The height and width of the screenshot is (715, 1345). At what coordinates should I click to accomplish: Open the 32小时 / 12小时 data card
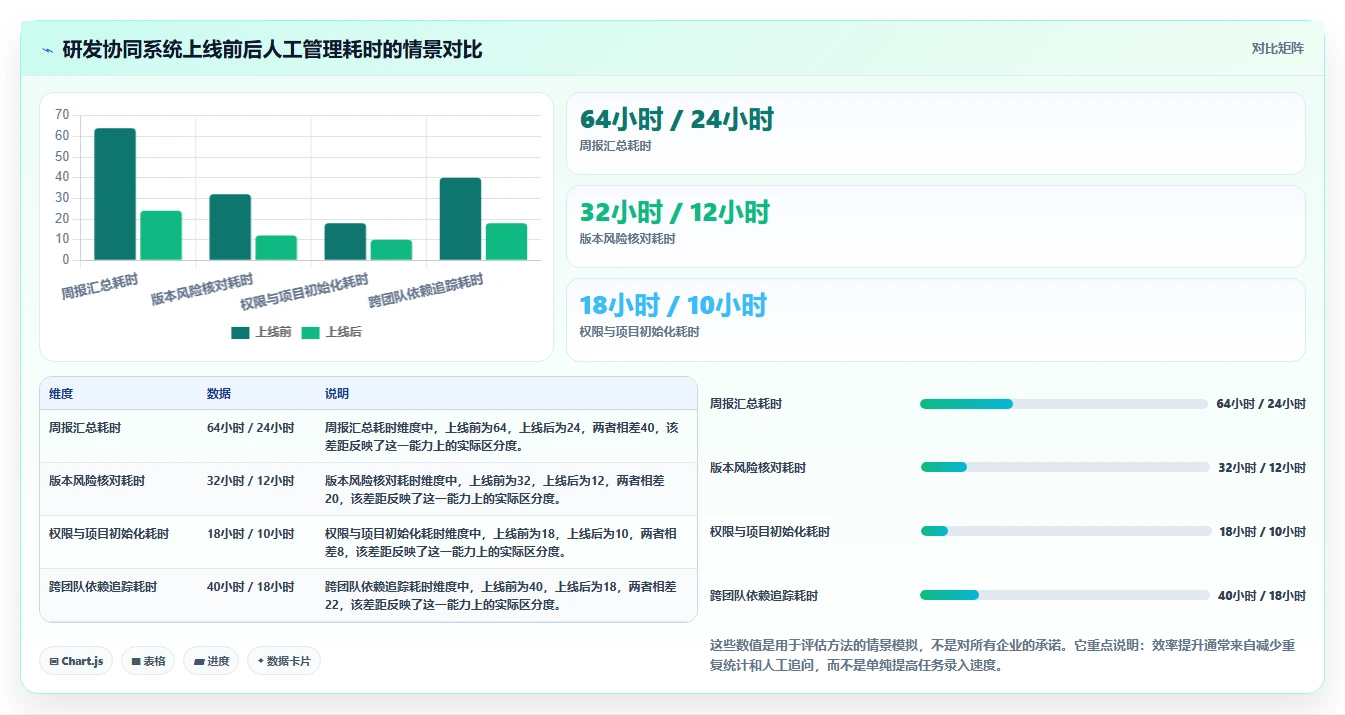(935, 227)
